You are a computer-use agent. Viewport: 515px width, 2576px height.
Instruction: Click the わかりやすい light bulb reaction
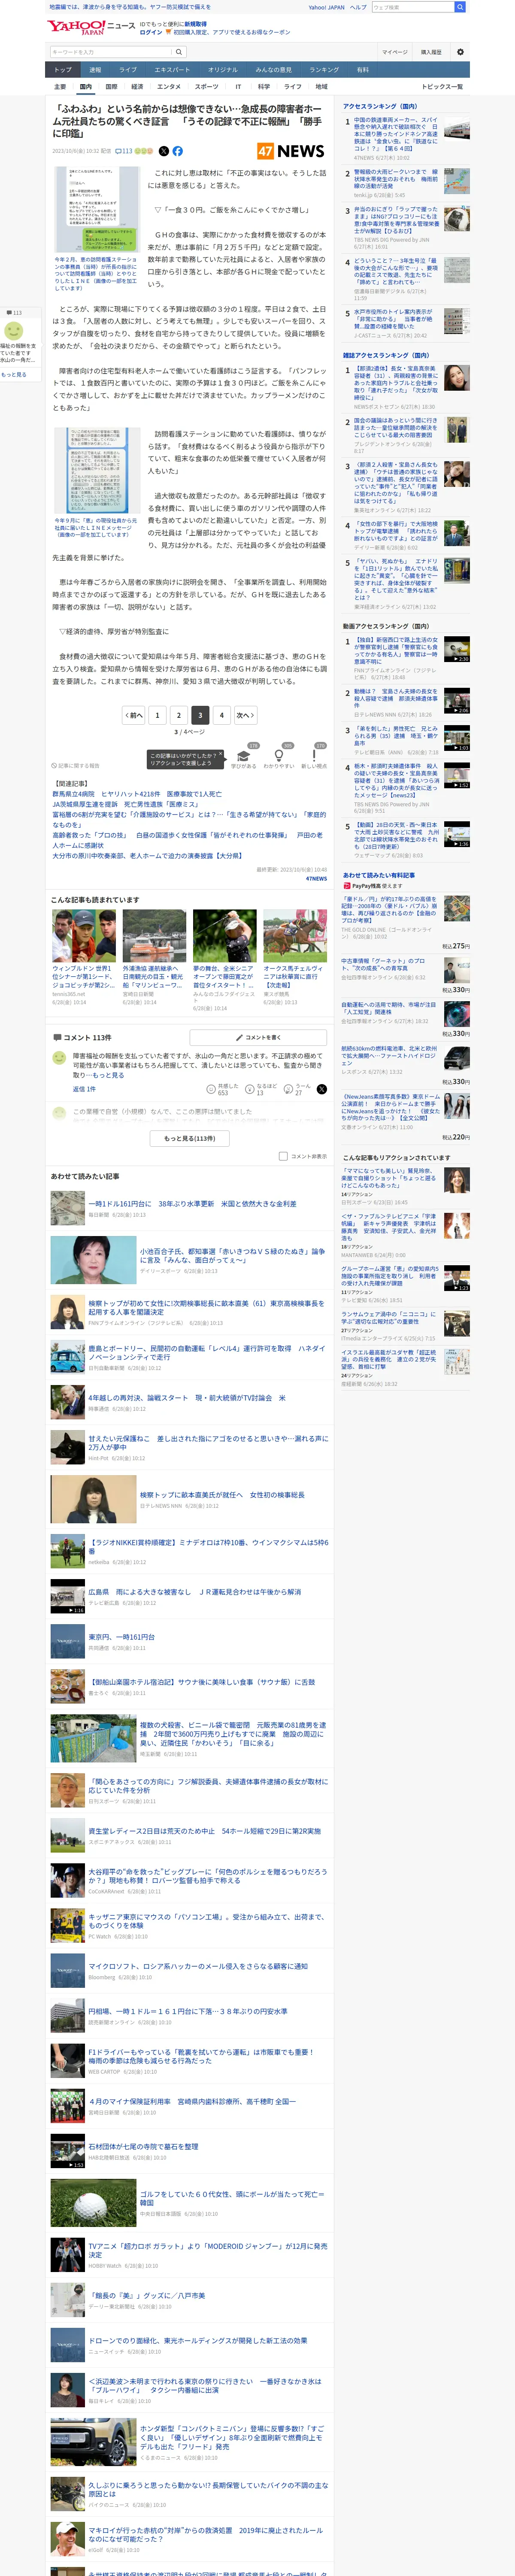pos(279,756)
